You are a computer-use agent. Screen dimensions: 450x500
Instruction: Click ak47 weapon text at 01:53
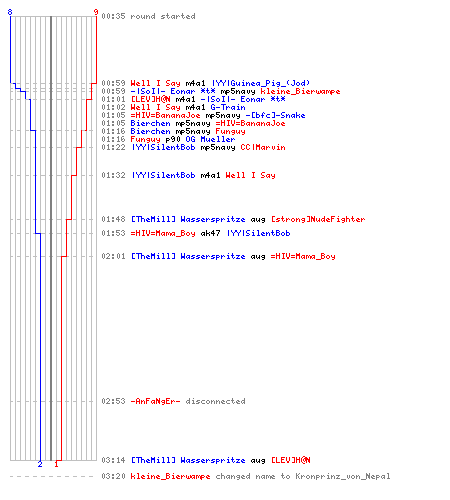pos(210,233)
